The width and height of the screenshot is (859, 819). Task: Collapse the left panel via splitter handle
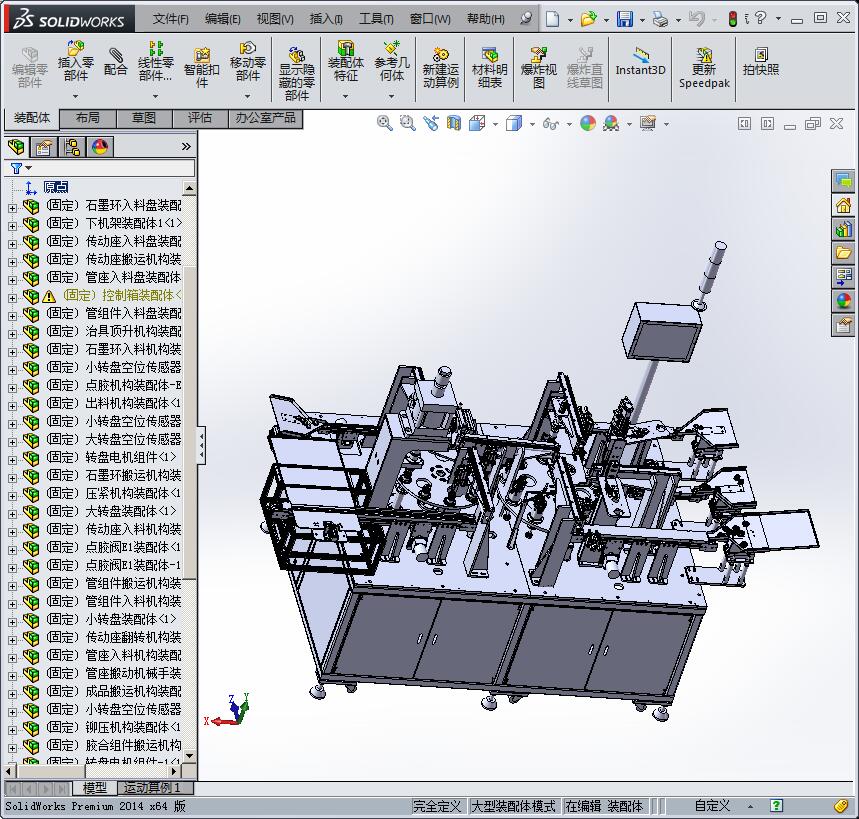click(202, 445)
